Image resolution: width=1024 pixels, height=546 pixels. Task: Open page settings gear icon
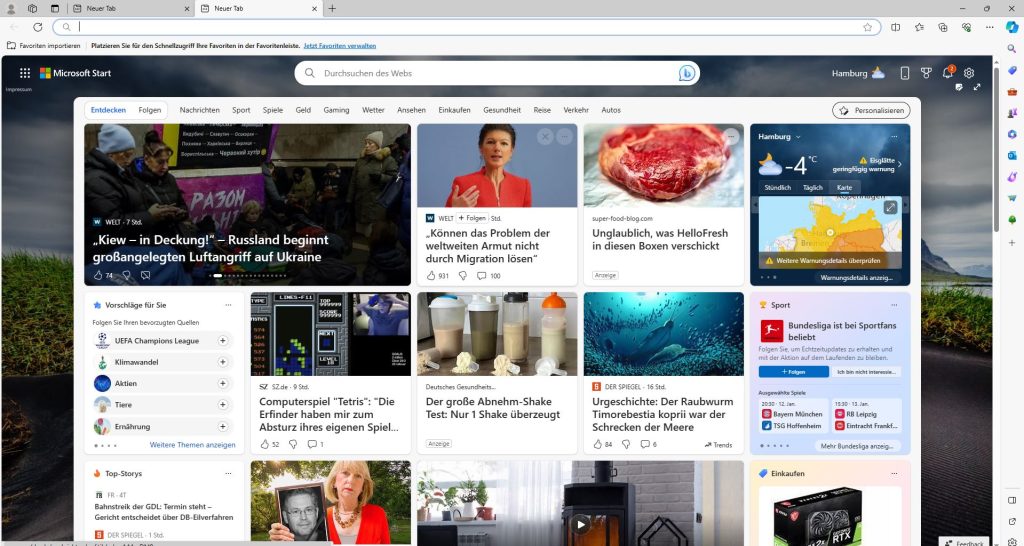tap(968, 73)
